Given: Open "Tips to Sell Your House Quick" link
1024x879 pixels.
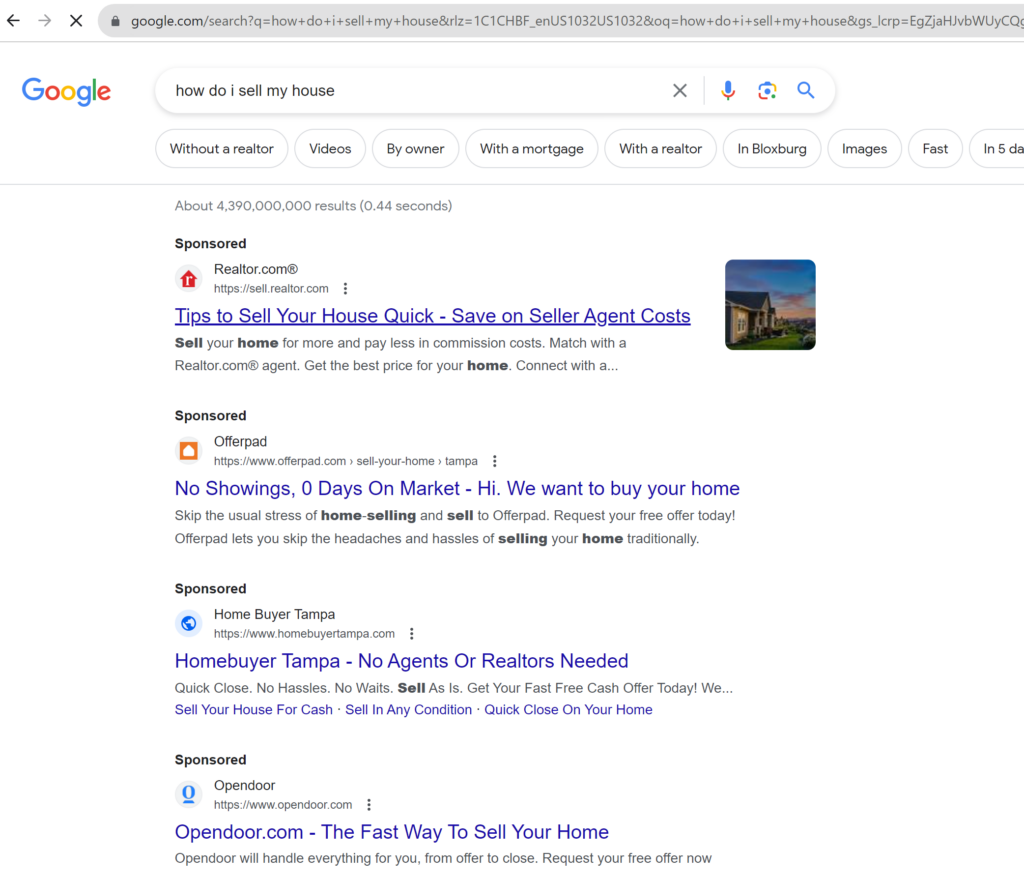Looking at the screenshot, I should (x=432, y=316).
